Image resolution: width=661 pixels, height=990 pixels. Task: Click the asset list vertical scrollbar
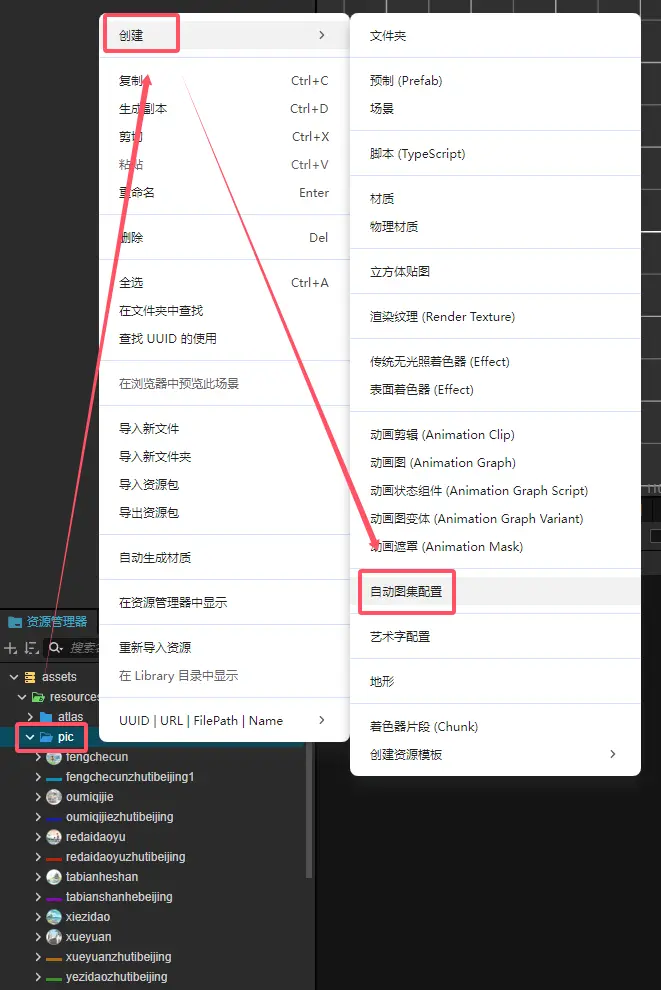click(309, 811)
